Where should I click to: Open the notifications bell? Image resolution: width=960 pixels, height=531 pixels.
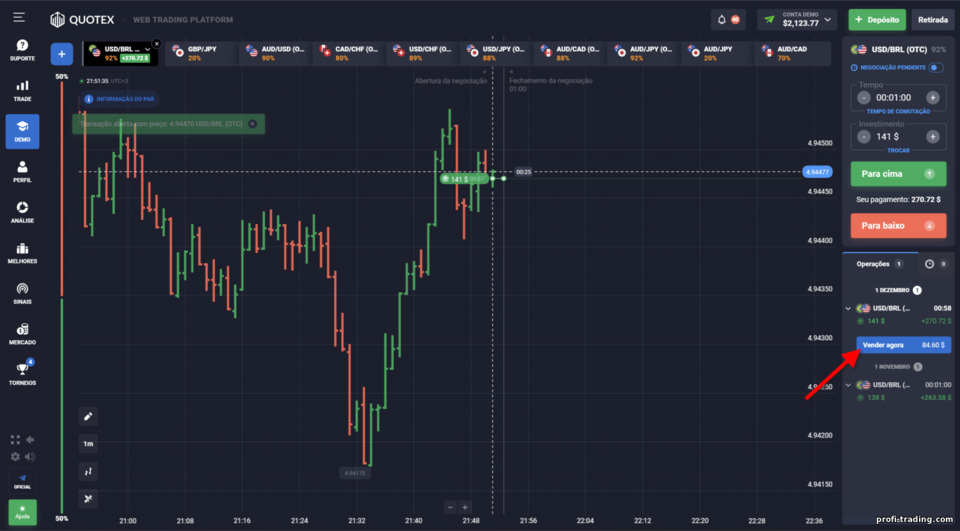tap(721, 20)
